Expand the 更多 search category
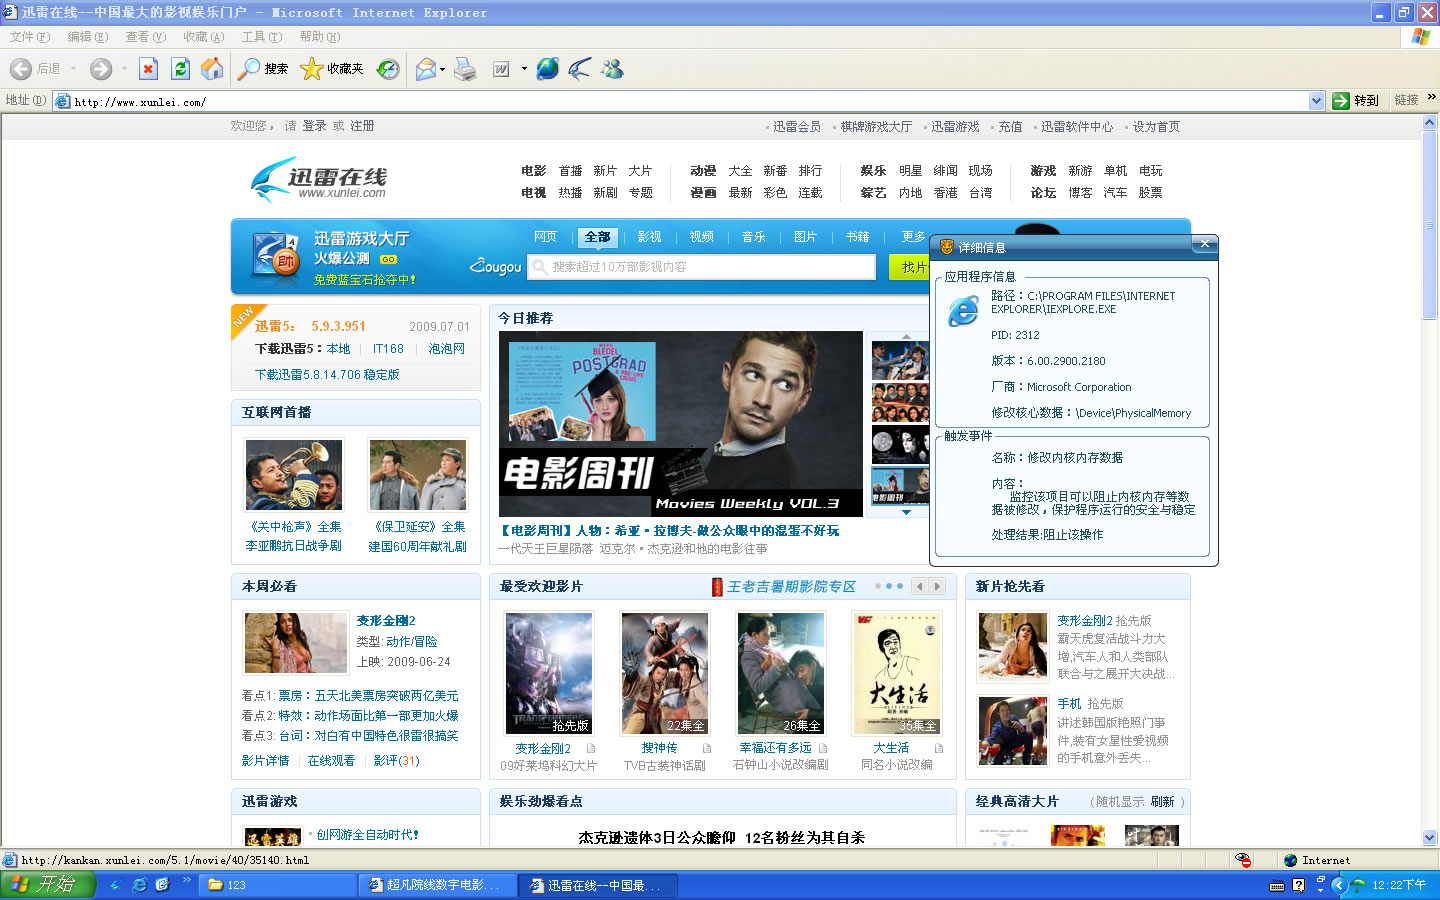 (x=913, y=237)
